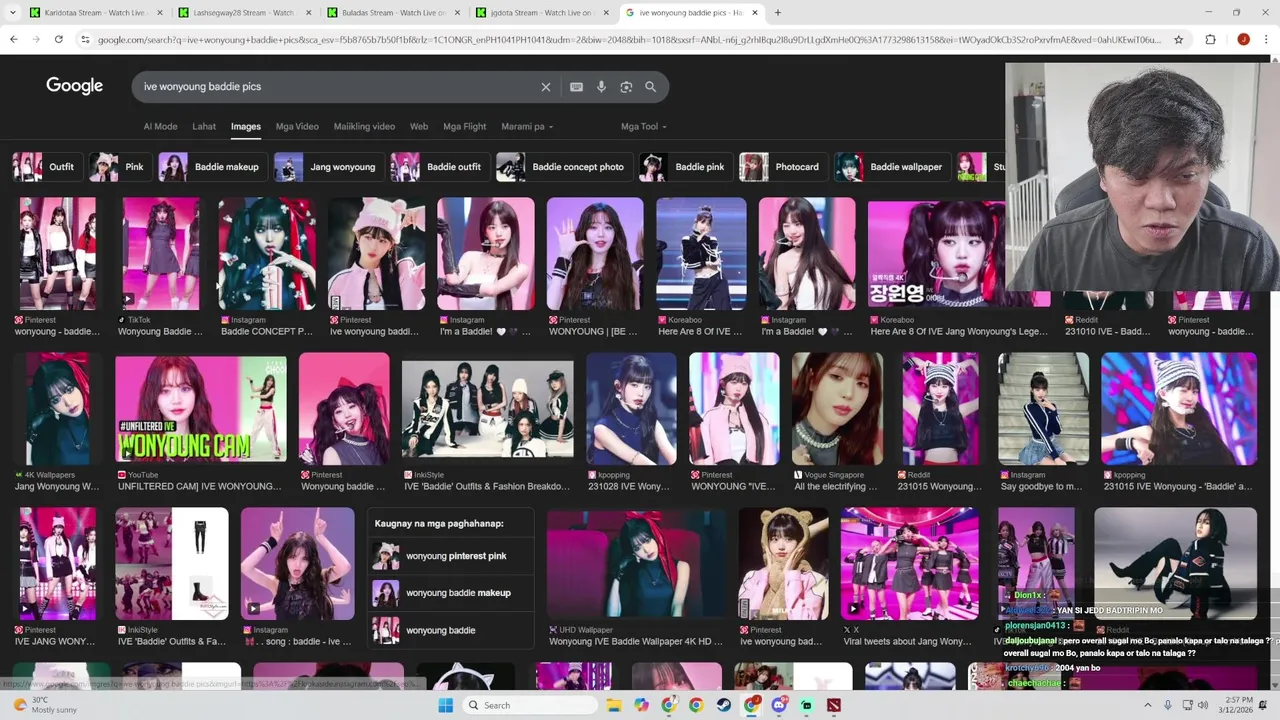
Task: Open the UHD Wallpaper Wonyoung image thumbnail
Action: tap(636, 564)
